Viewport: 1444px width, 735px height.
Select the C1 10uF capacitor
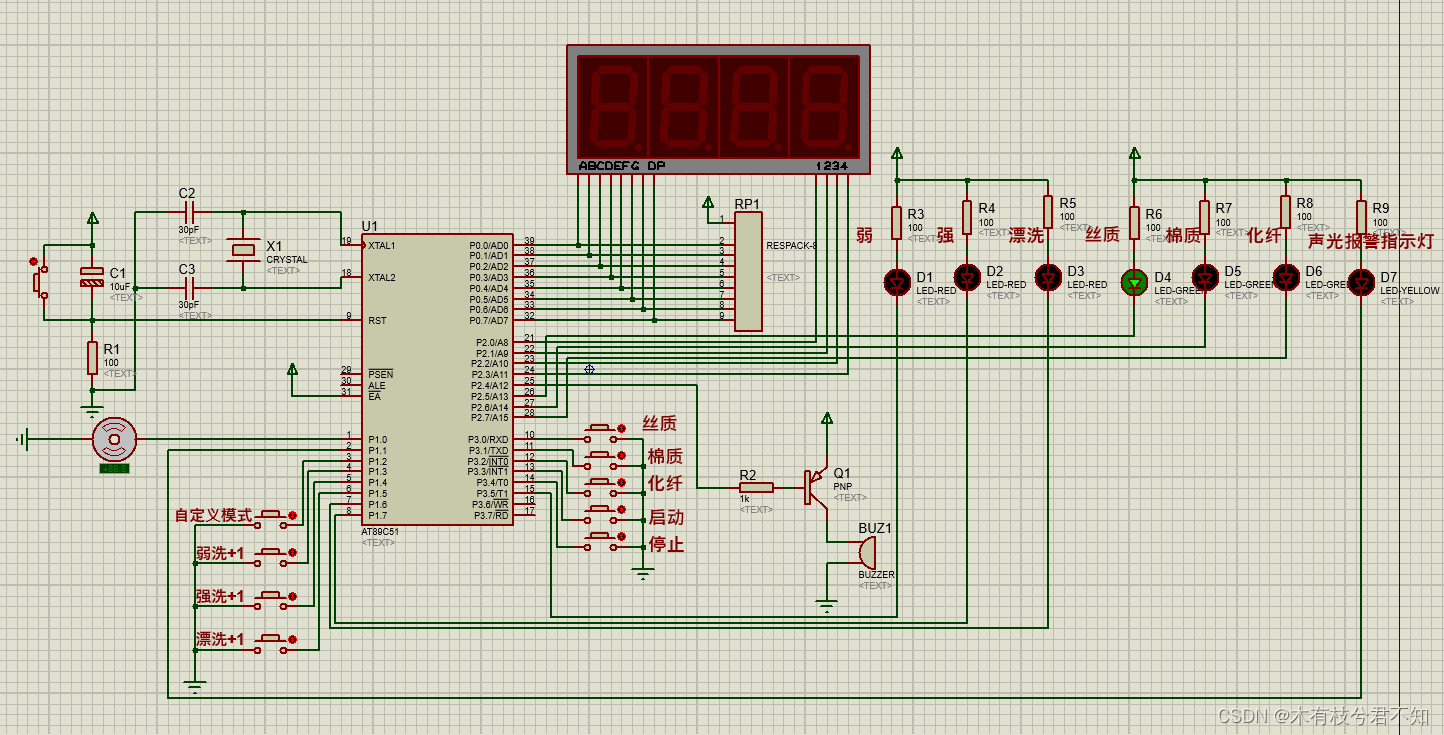point(92,277)
